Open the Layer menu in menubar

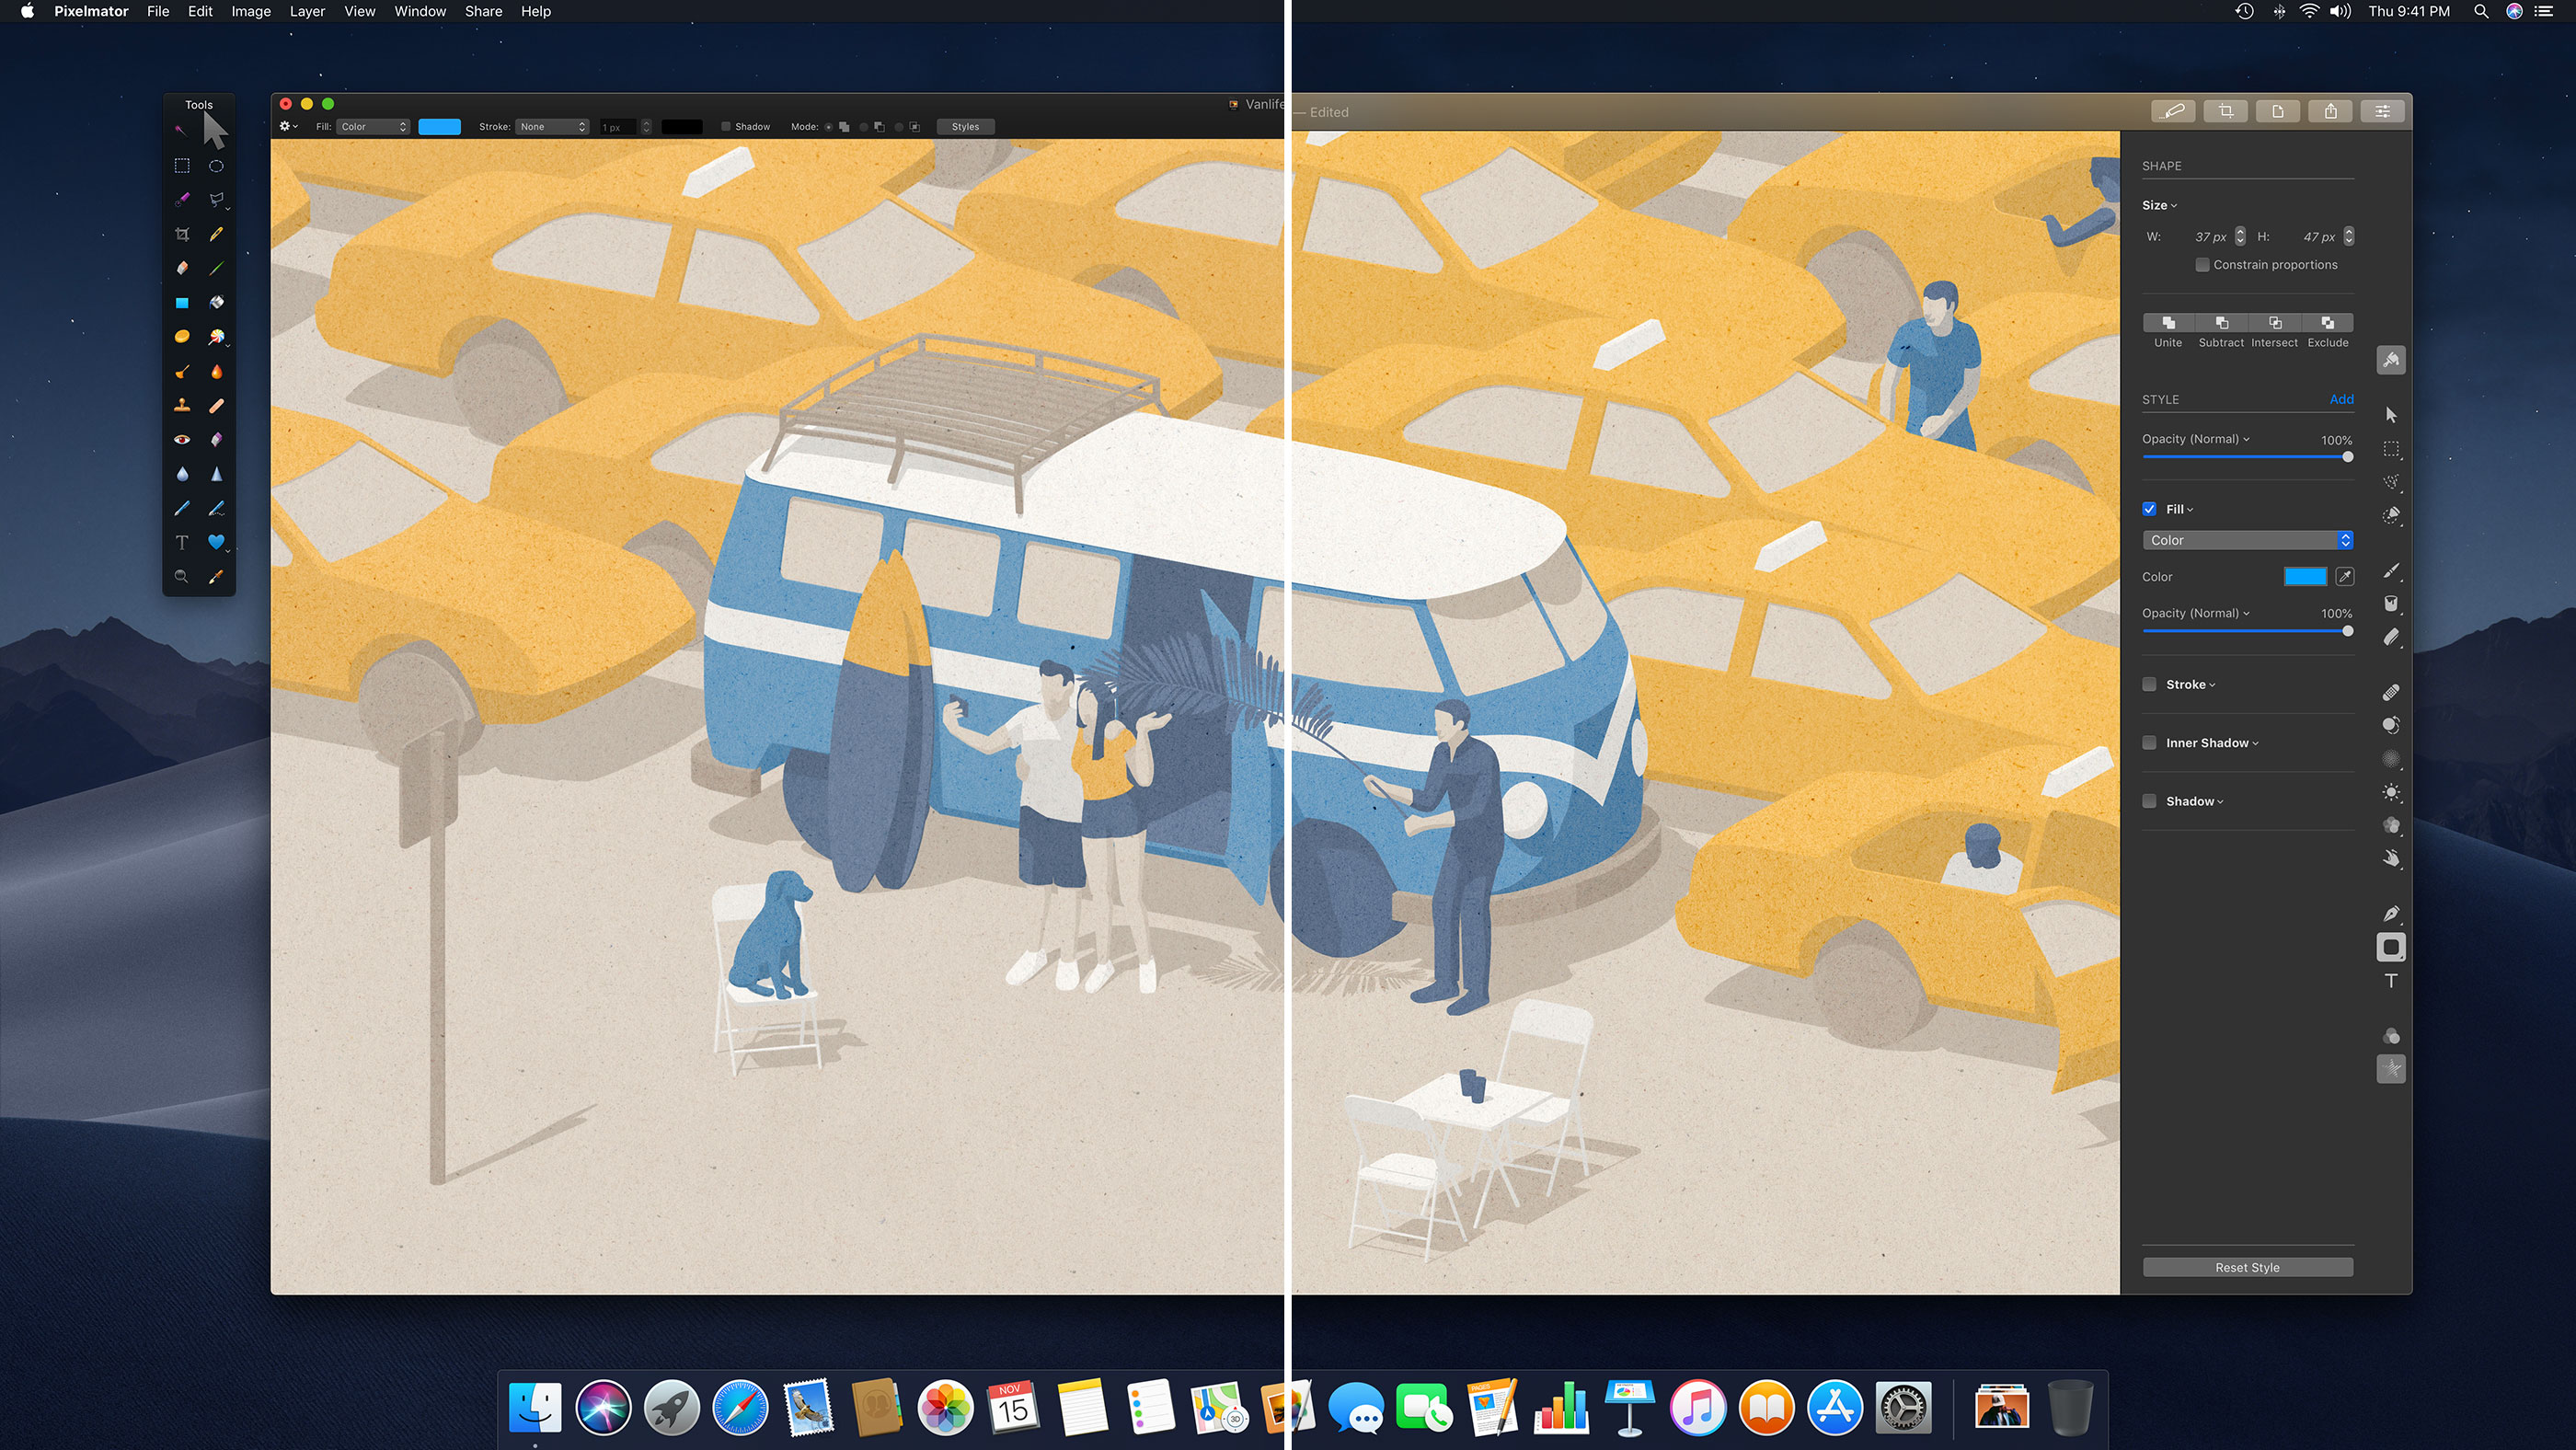tap(305, 11)
